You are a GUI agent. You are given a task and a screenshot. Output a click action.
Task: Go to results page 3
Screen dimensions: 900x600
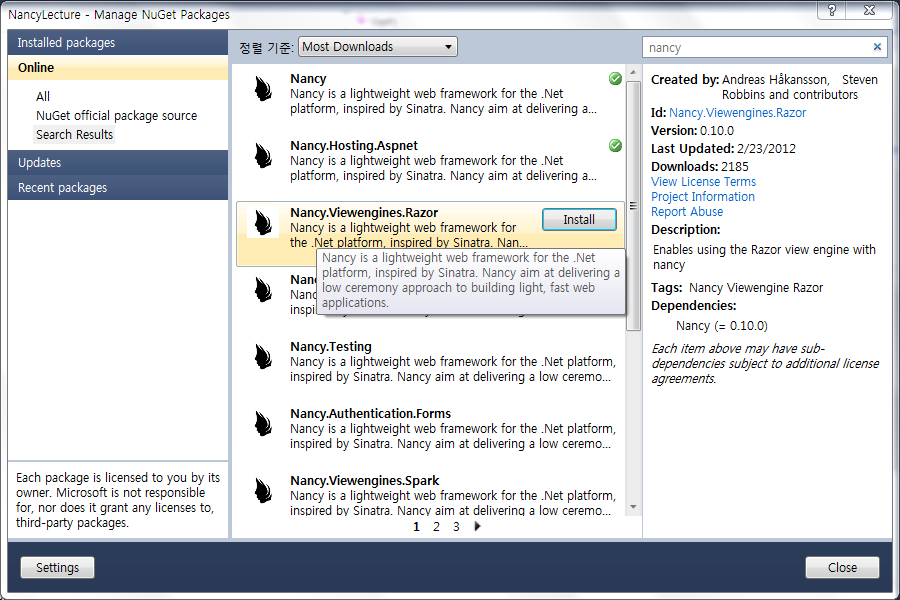tap(456, 527)
